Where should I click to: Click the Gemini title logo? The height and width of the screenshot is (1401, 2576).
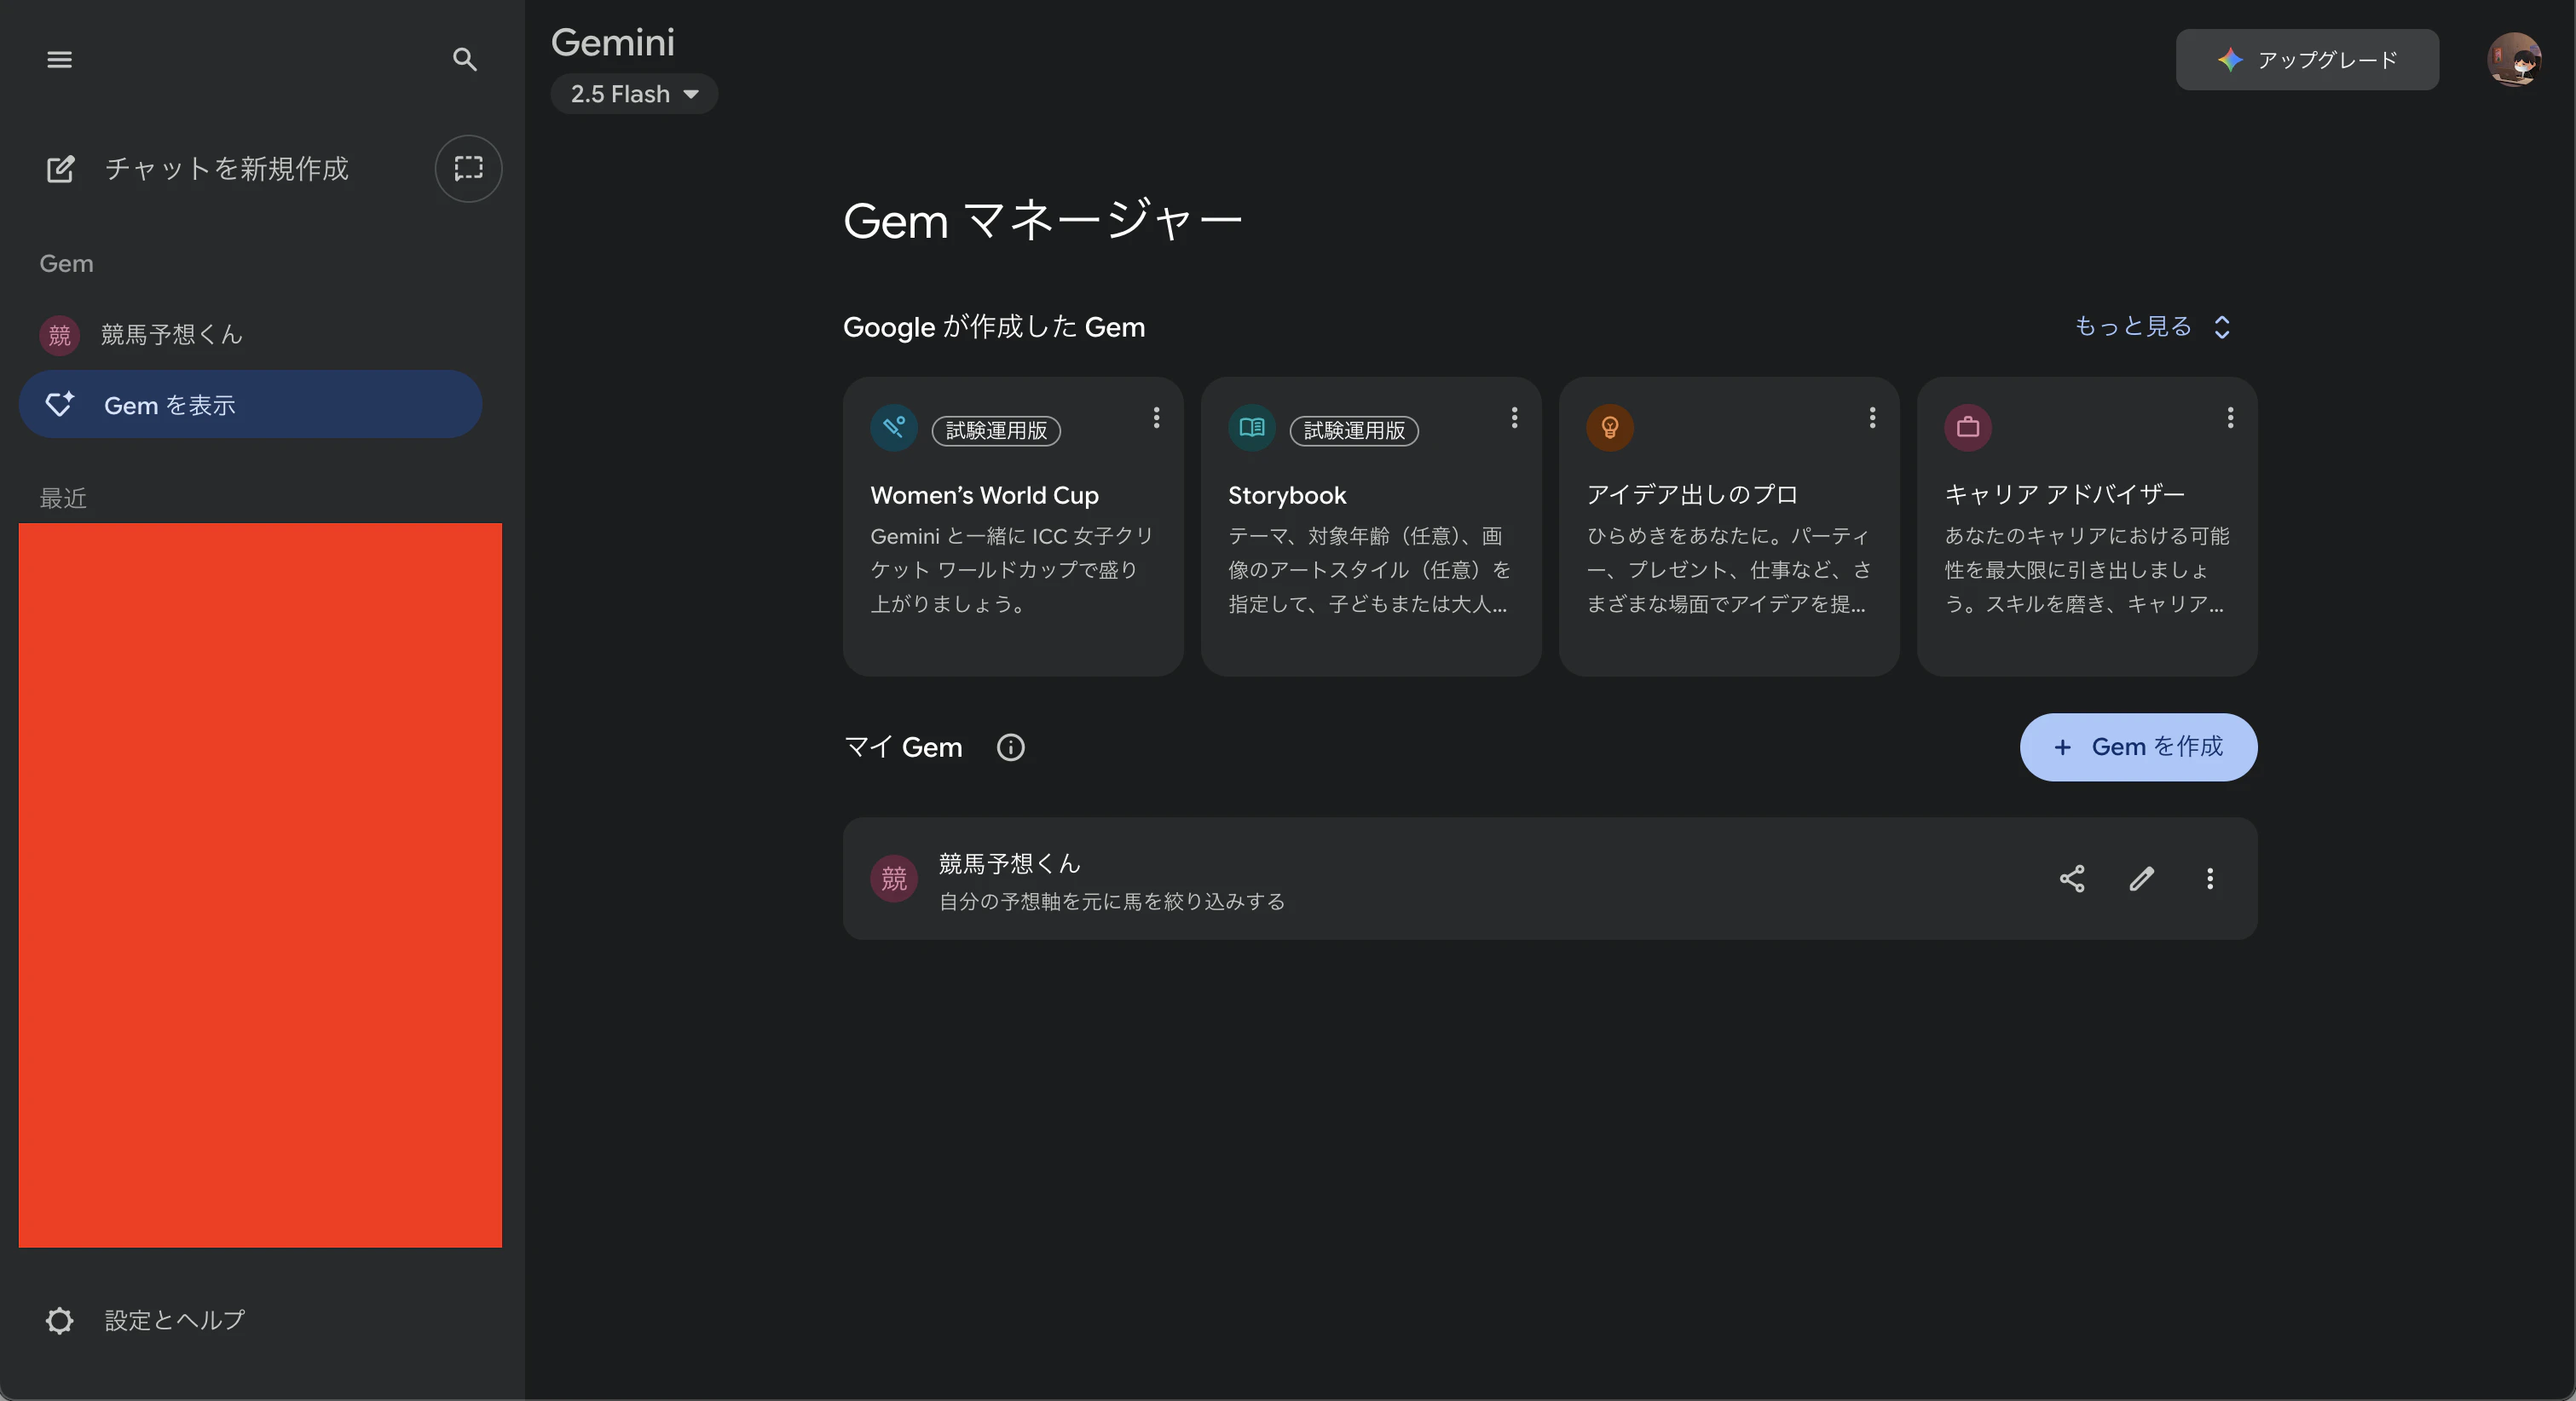pyautogui.click(x=613, y=42)
